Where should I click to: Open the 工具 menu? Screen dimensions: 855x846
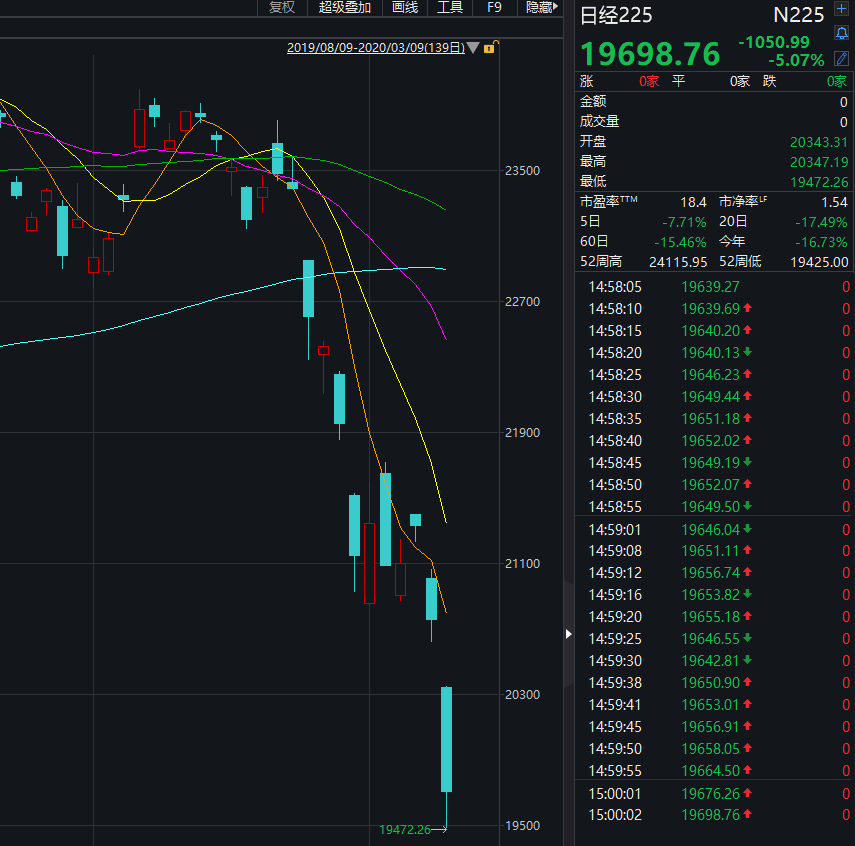(x=450, y=7)
